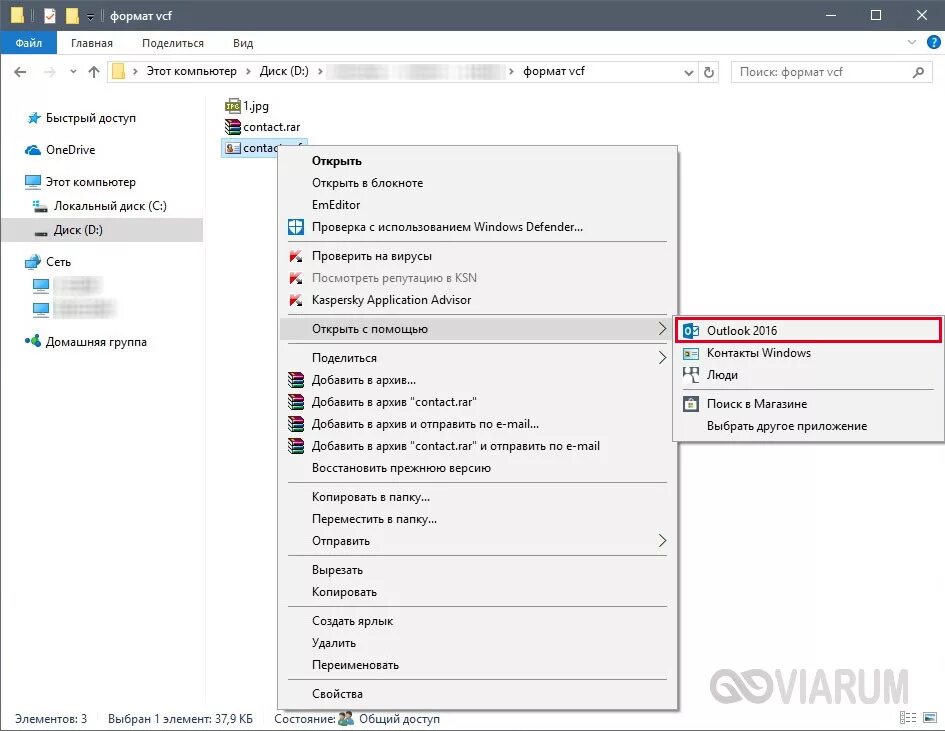The image size is (945, 731).
Task: Go back with the back arrow
Action: [20, 72]
